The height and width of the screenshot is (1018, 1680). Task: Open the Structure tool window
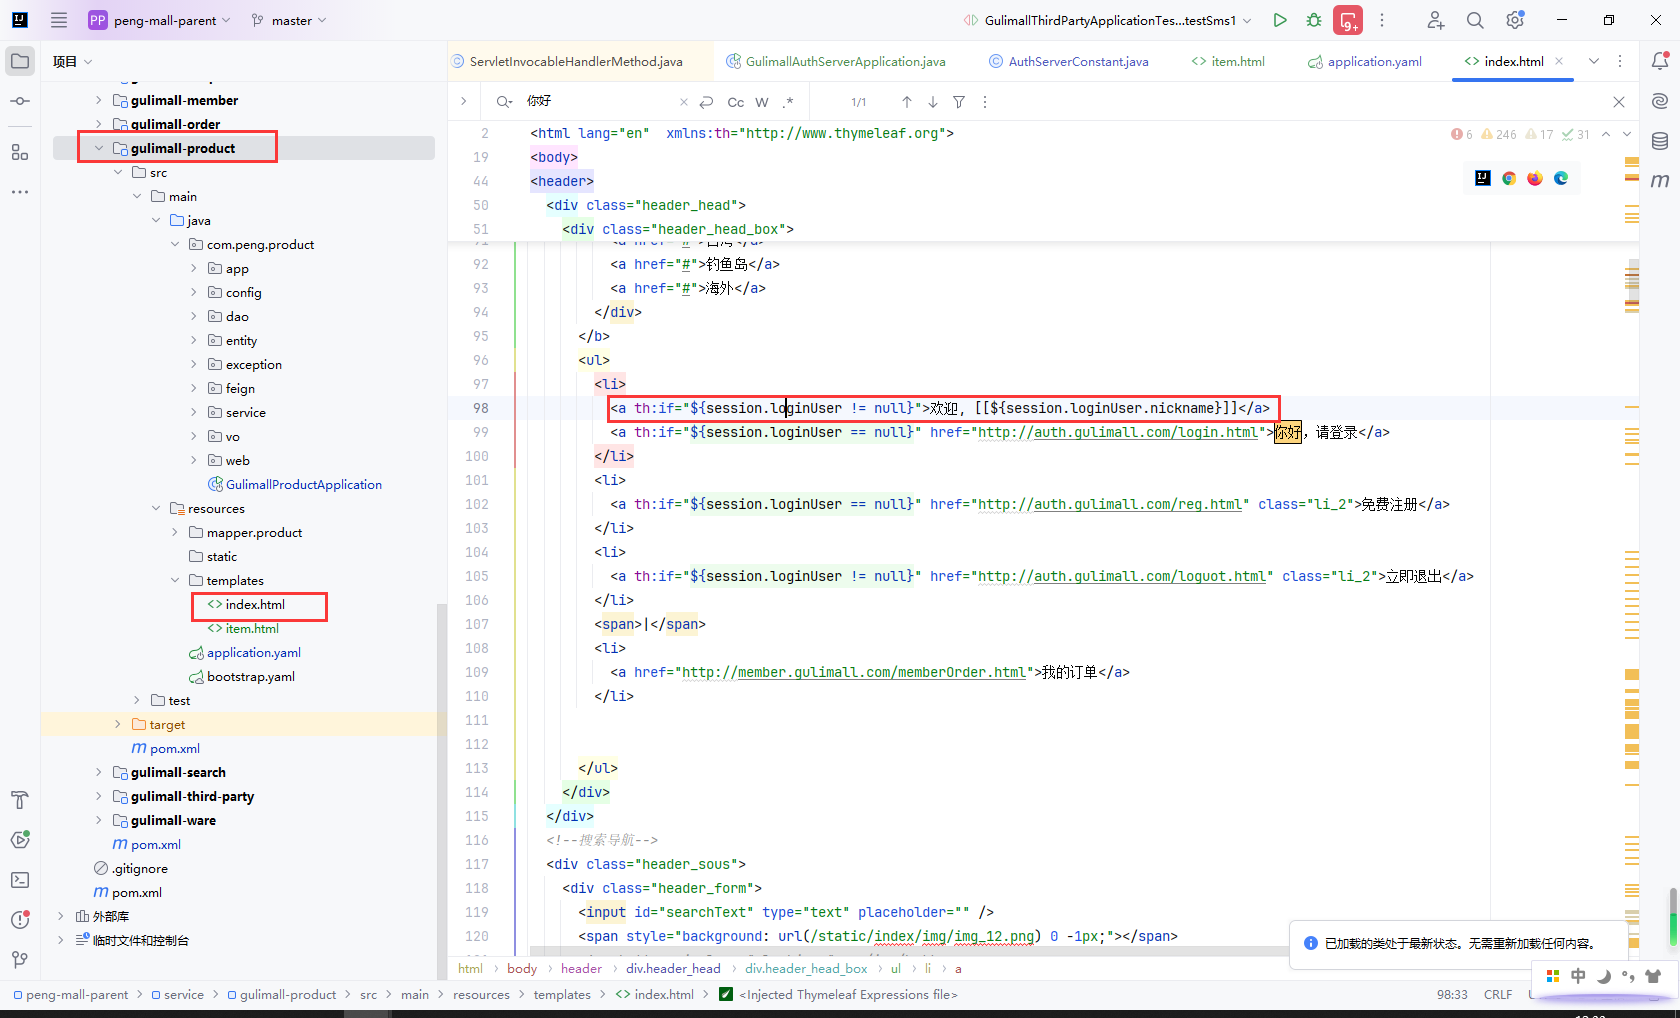click(x=20, y=152)
